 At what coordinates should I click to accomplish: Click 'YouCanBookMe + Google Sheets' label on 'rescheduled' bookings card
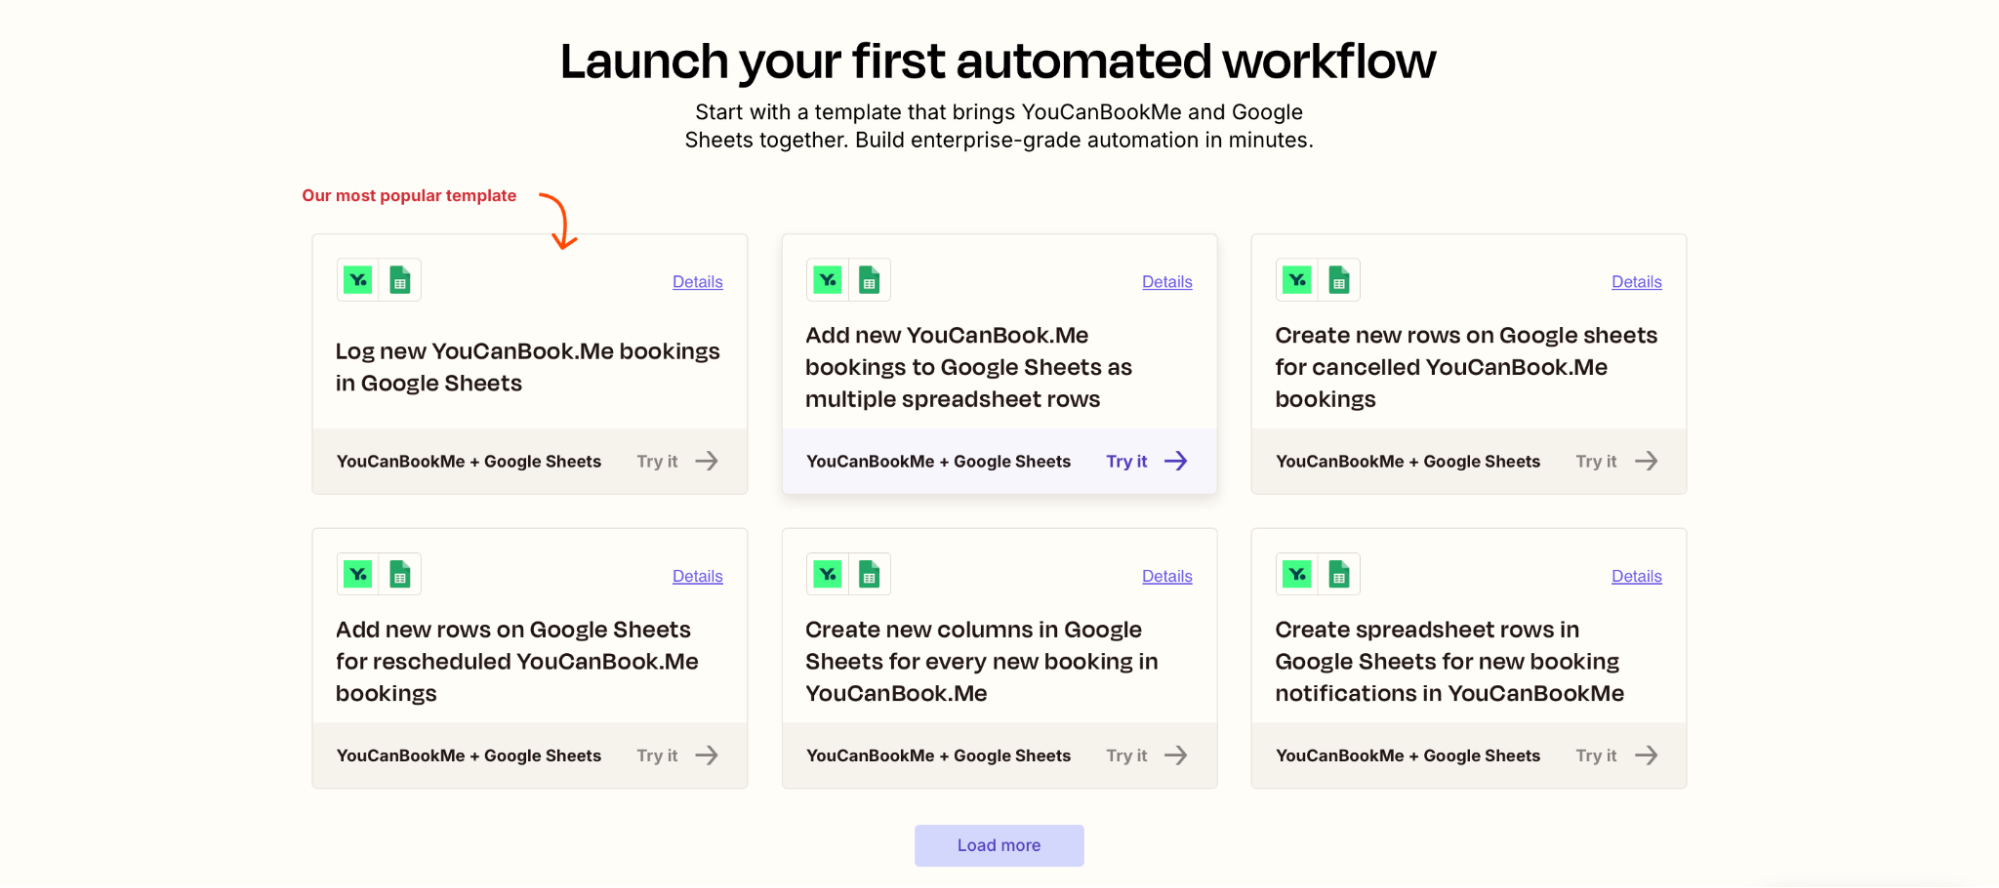tap(468, 755)
